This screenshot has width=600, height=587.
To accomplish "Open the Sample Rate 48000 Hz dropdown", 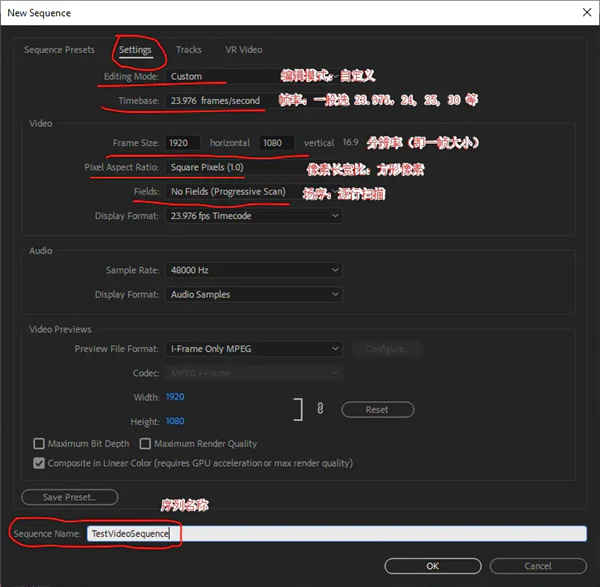I will tap(254, 270).
